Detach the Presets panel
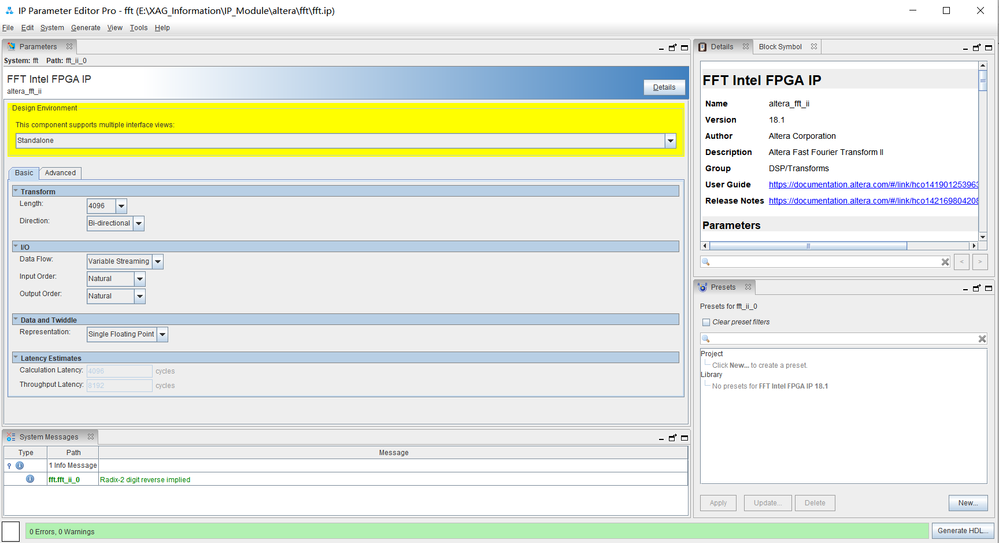The width and height of the screenshot is (999, 543). click(x=976, y=289)
